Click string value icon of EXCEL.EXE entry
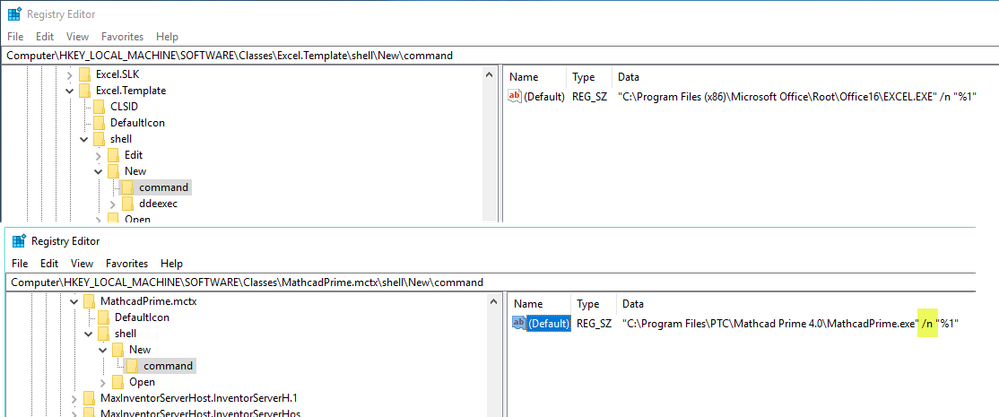Viewport: 999px width, 417px height. tap(515, 96)
